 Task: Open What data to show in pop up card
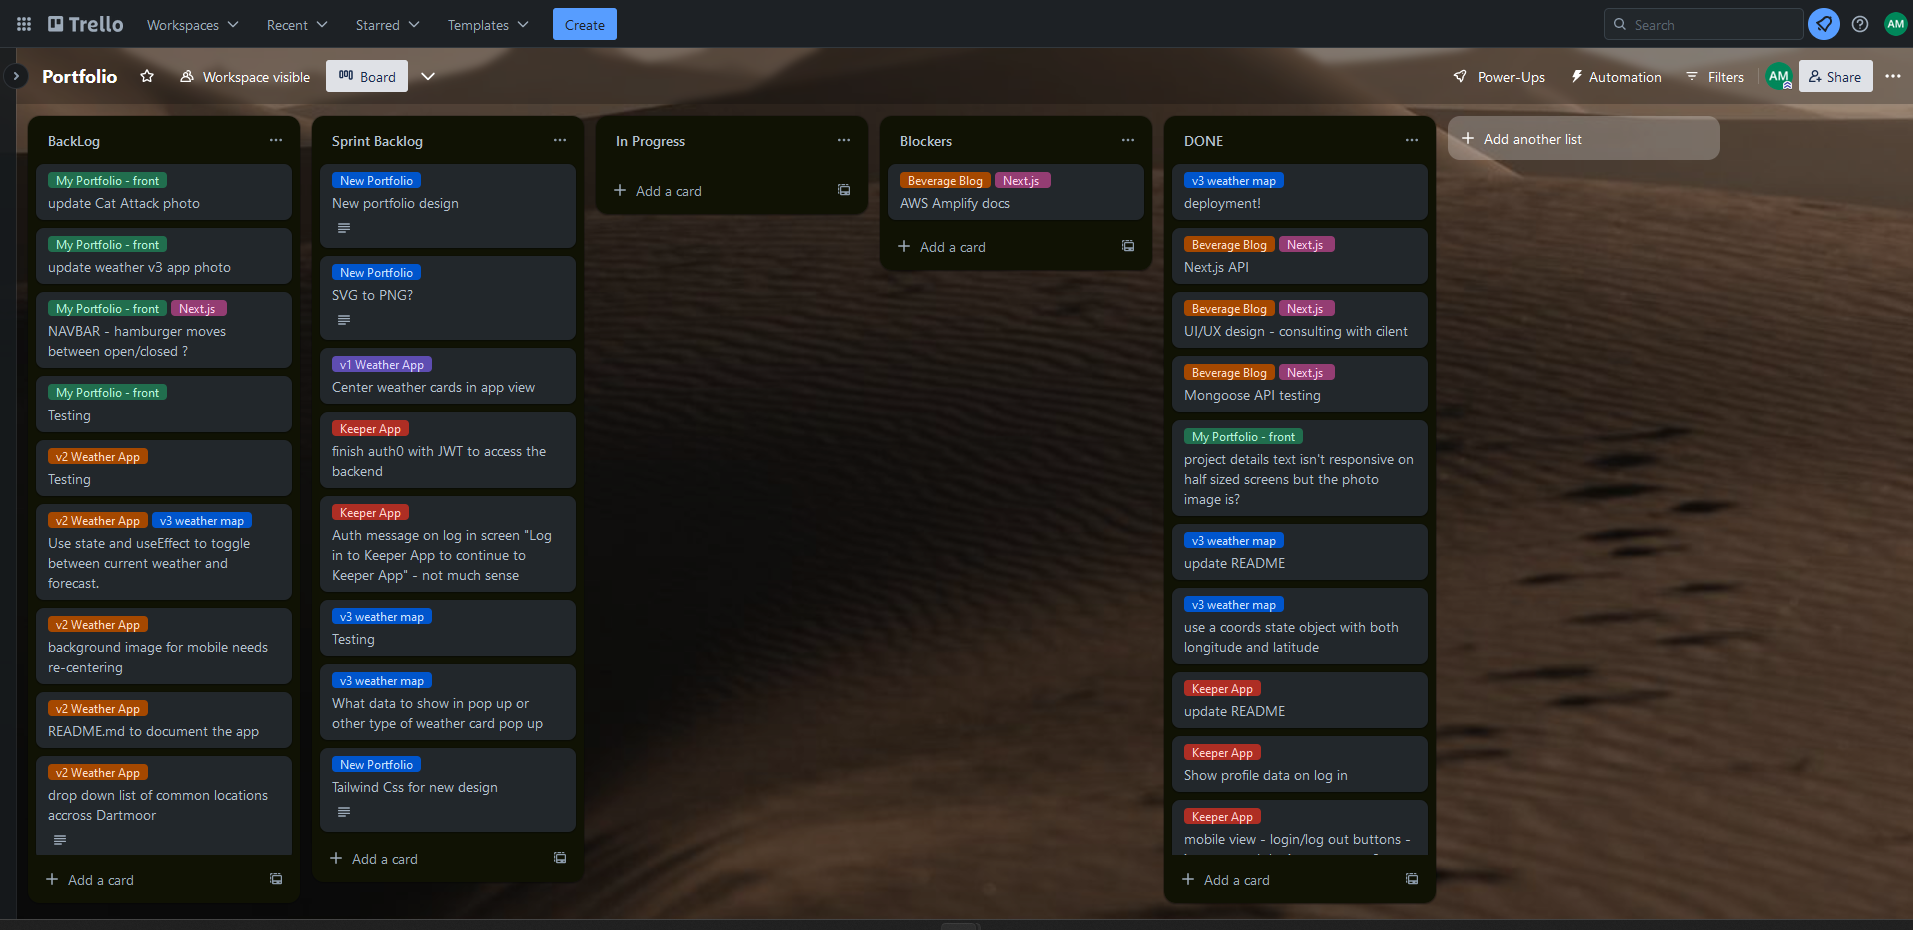(448, 702)
